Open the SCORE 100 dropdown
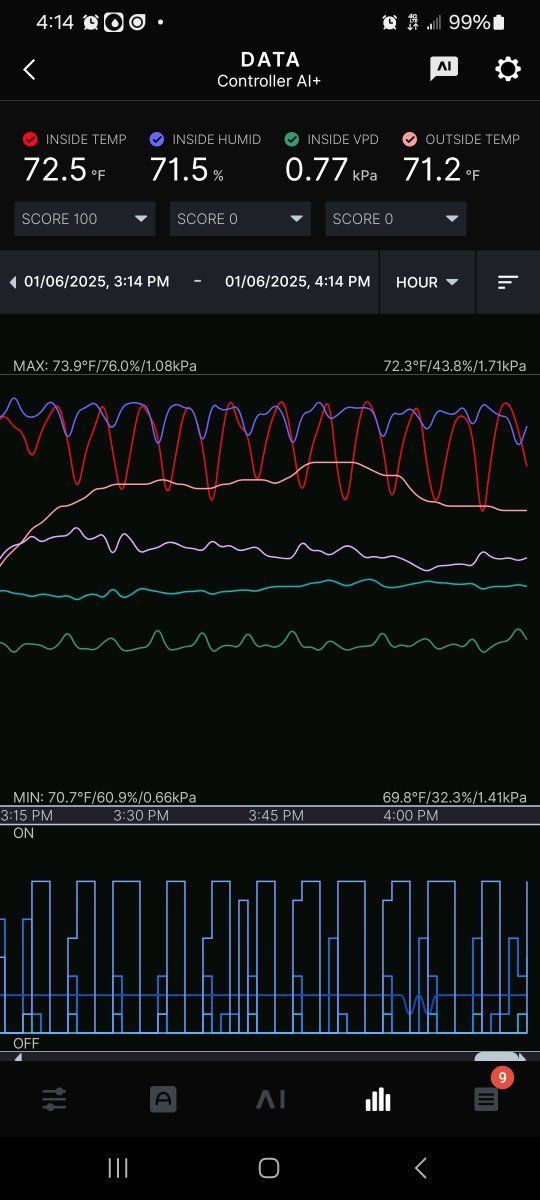 coord(85,218)
